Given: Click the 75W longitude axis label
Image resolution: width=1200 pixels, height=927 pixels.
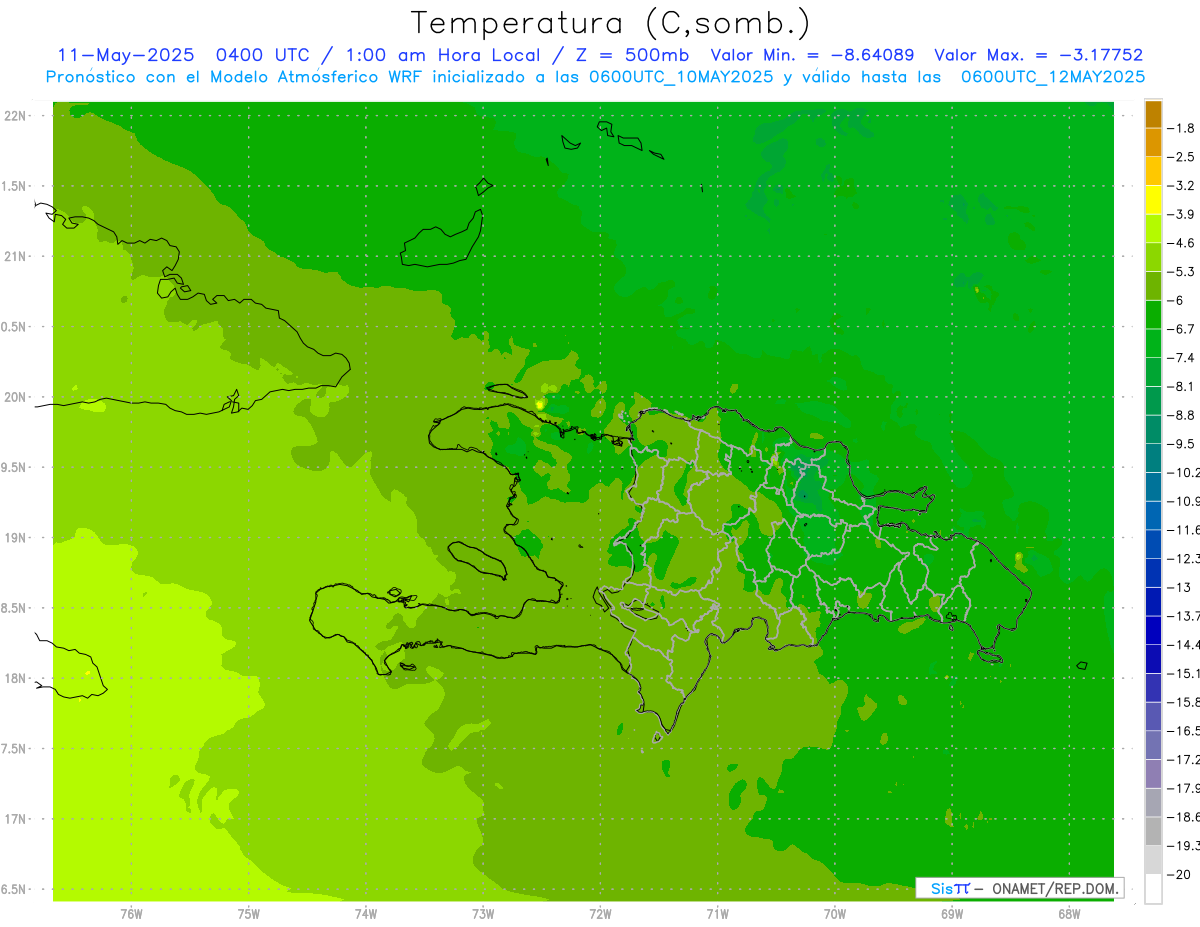Looking at the screenshot, I should pyautogui.click(x=248, y=913).
